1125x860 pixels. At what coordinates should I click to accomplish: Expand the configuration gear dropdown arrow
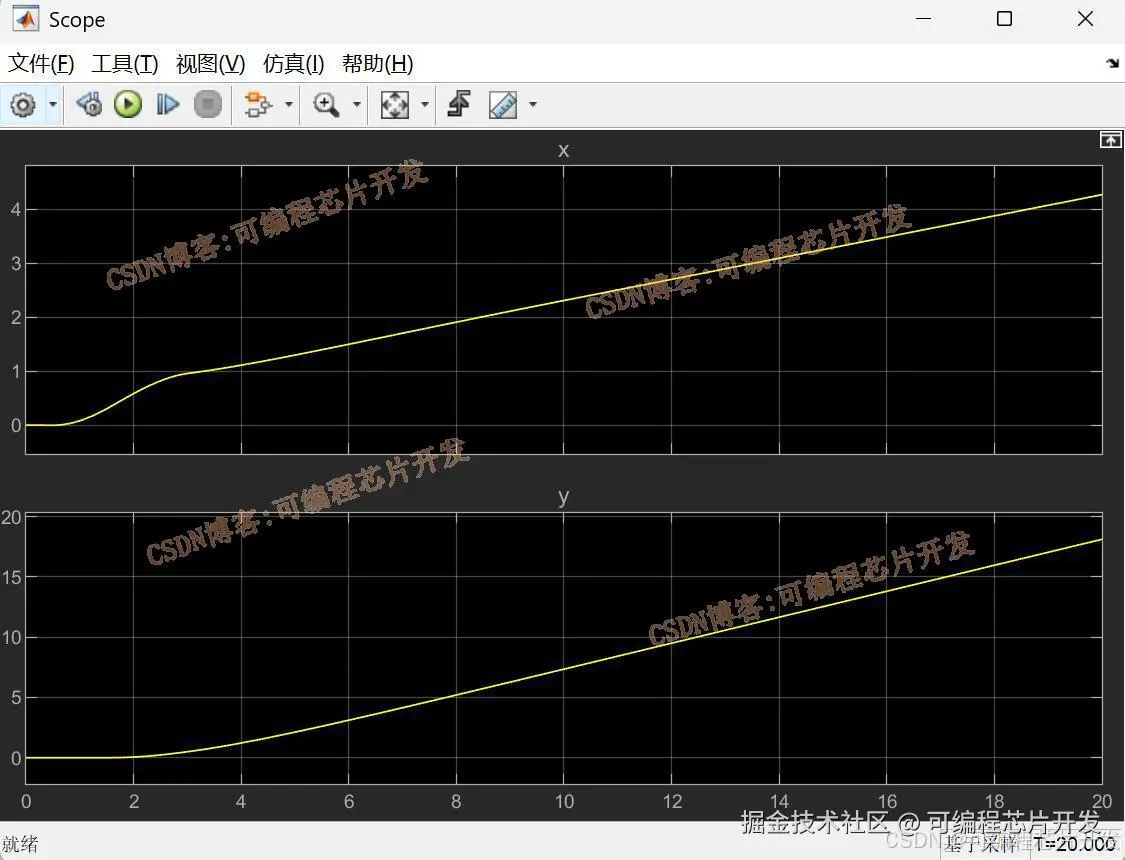tap(52, 105)
